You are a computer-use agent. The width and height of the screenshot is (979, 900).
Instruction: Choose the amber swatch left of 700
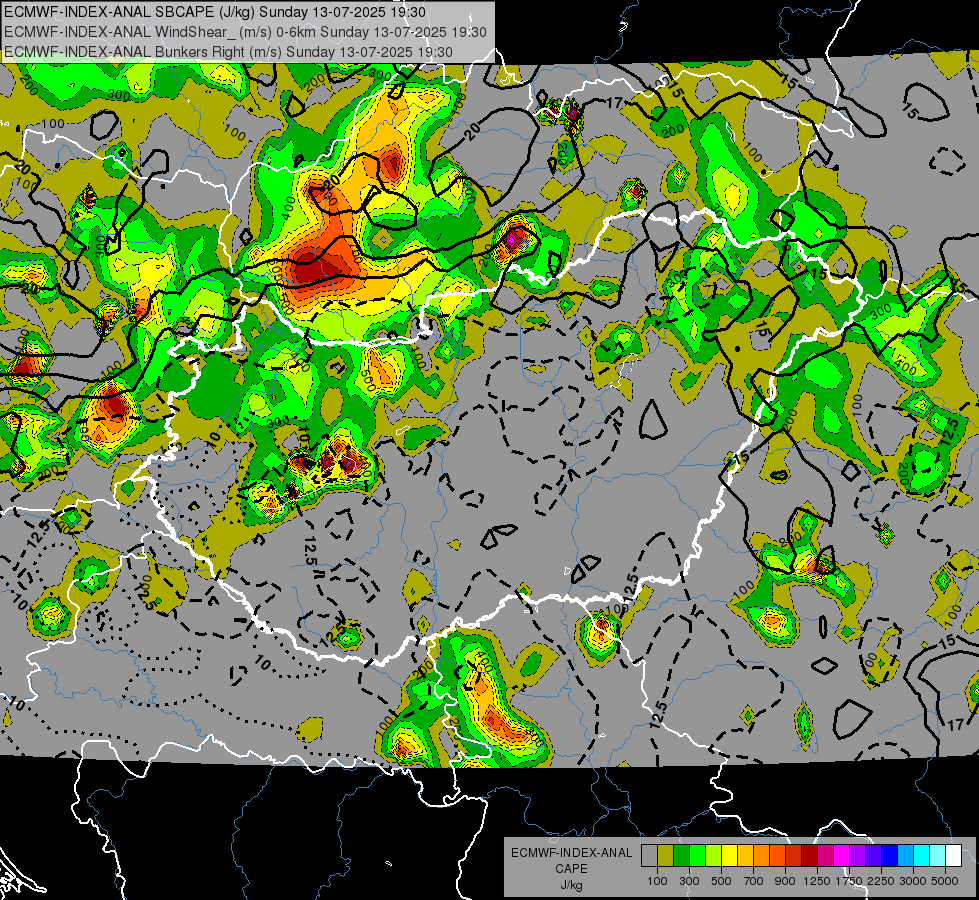point(745,856)
